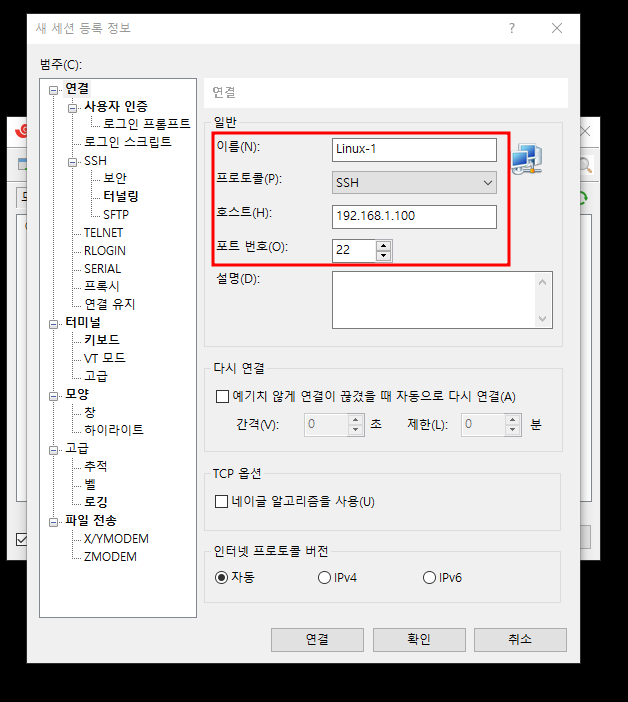Click the description scrollbar down arrow
This screenshot has height=702, width=628.
pos(543,319)
